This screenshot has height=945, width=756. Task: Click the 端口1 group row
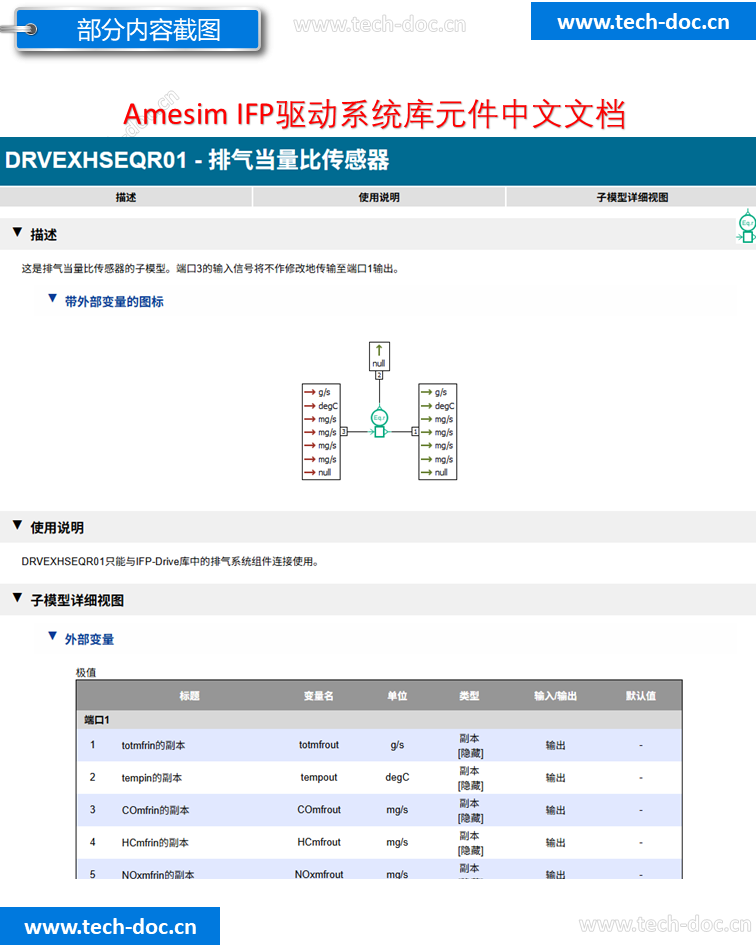click(379, 720)
